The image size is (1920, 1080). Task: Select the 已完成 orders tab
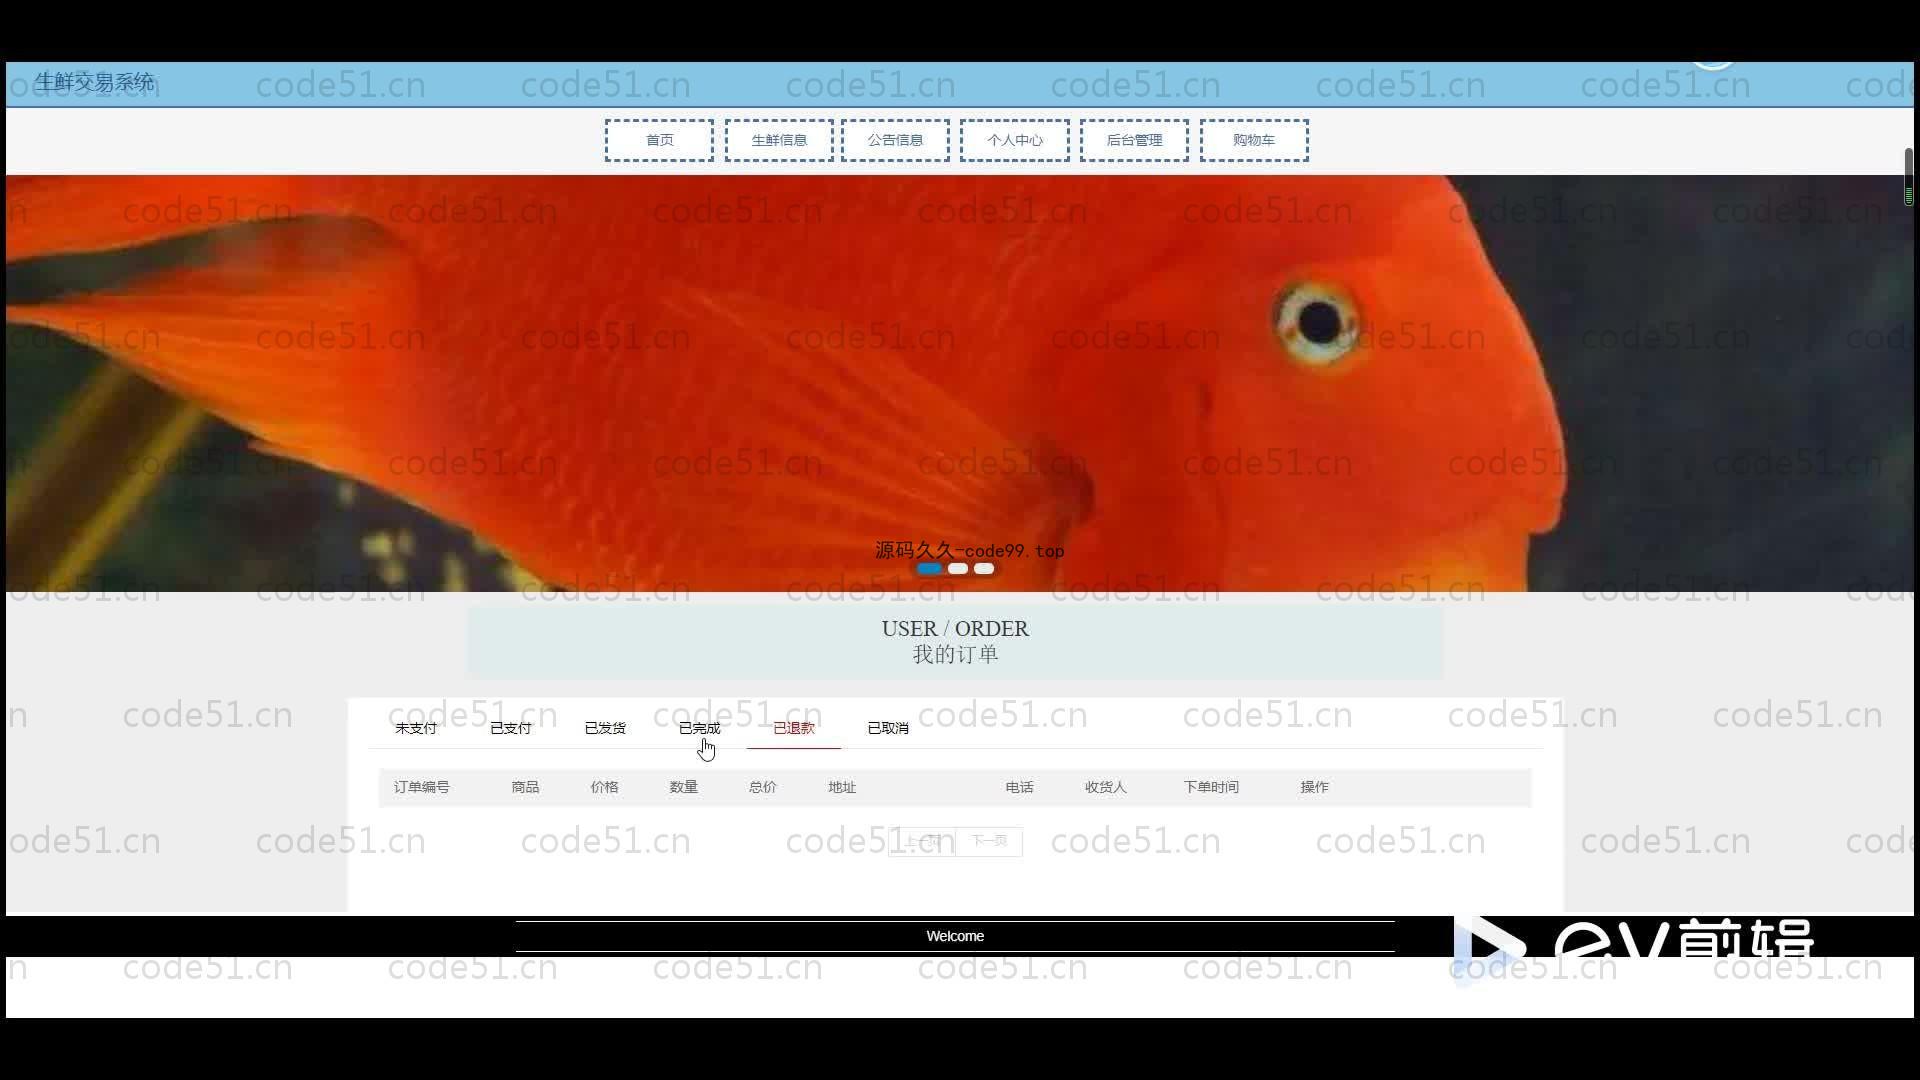coord(699,728)
